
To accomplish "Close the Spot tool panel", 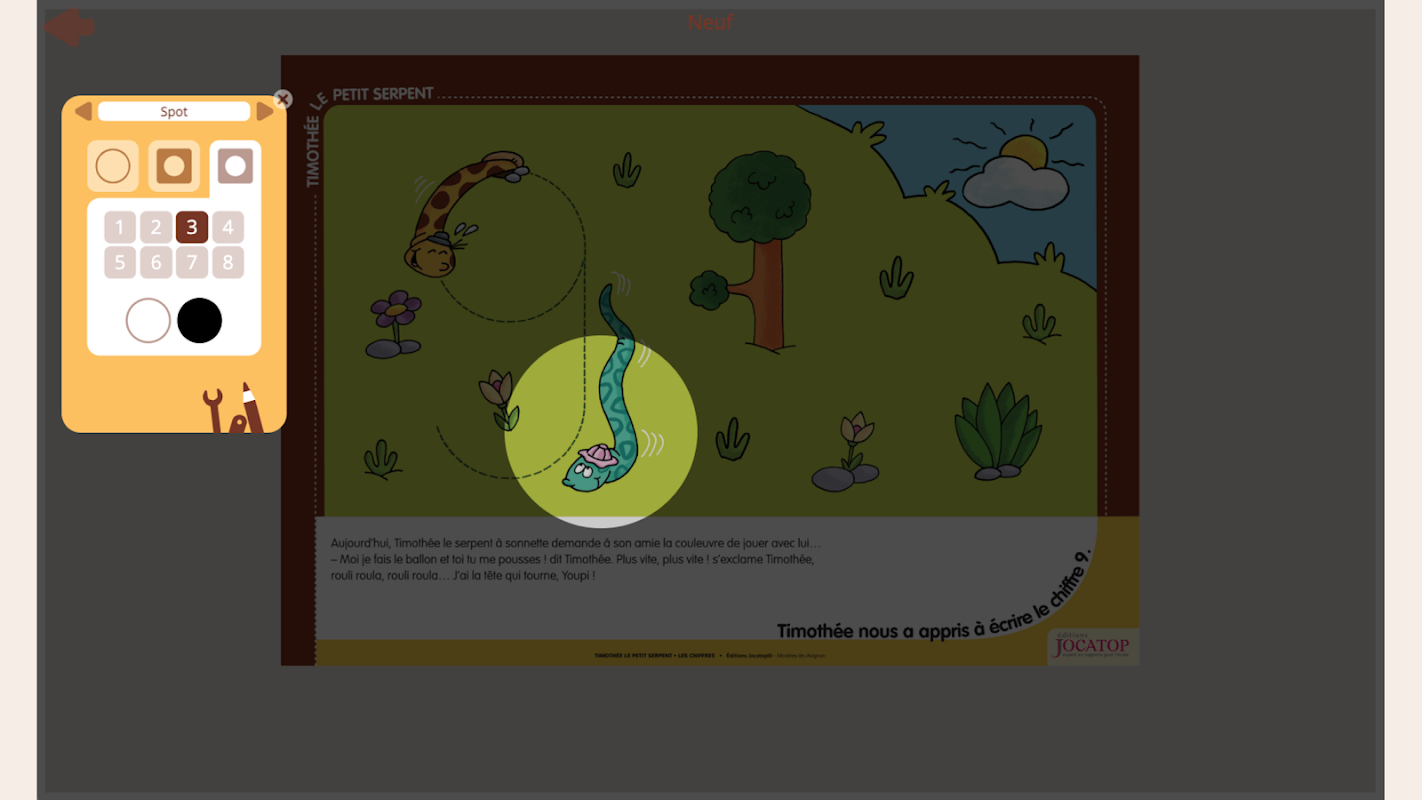I will [x=283, y=99].
